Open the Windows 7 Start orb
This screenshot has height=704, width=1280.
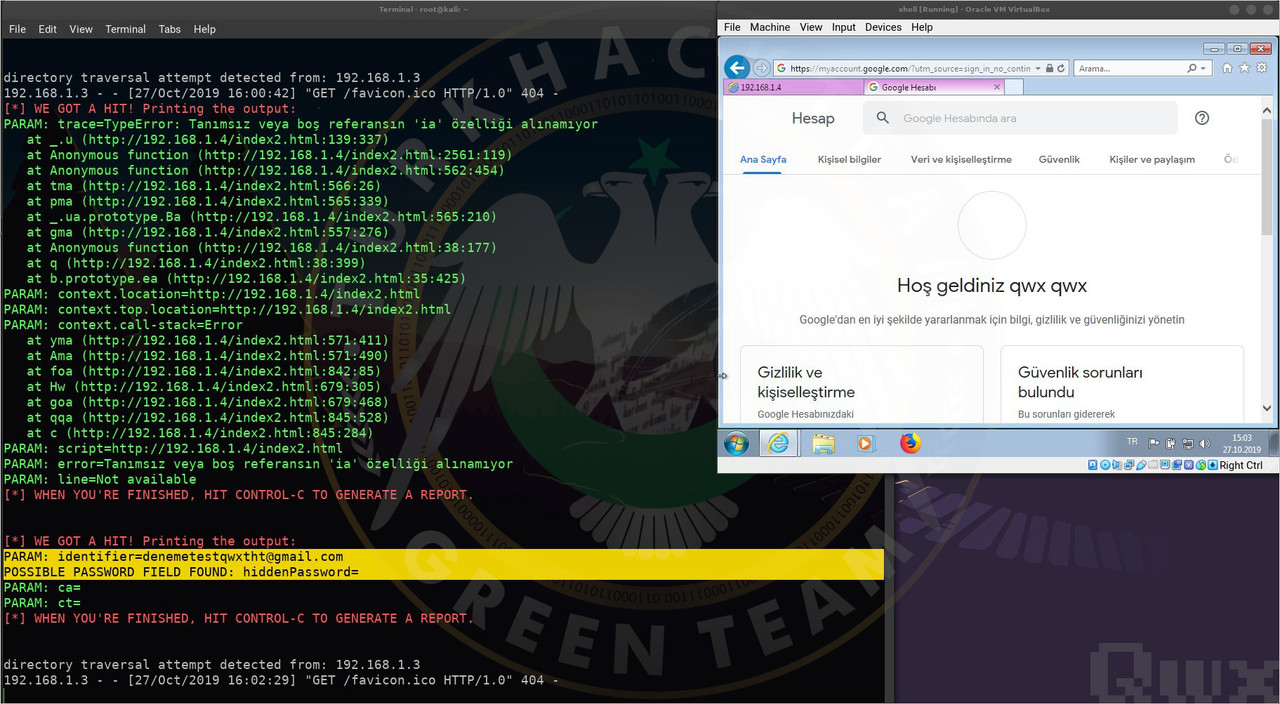[x=736, y=443]
